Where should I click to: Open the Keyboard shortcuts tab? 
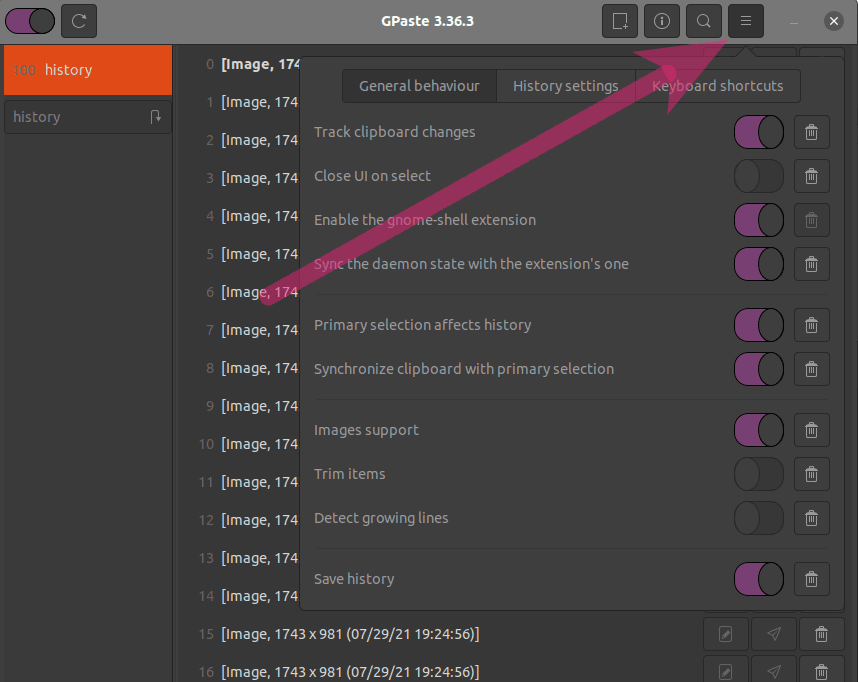(718, 86)
